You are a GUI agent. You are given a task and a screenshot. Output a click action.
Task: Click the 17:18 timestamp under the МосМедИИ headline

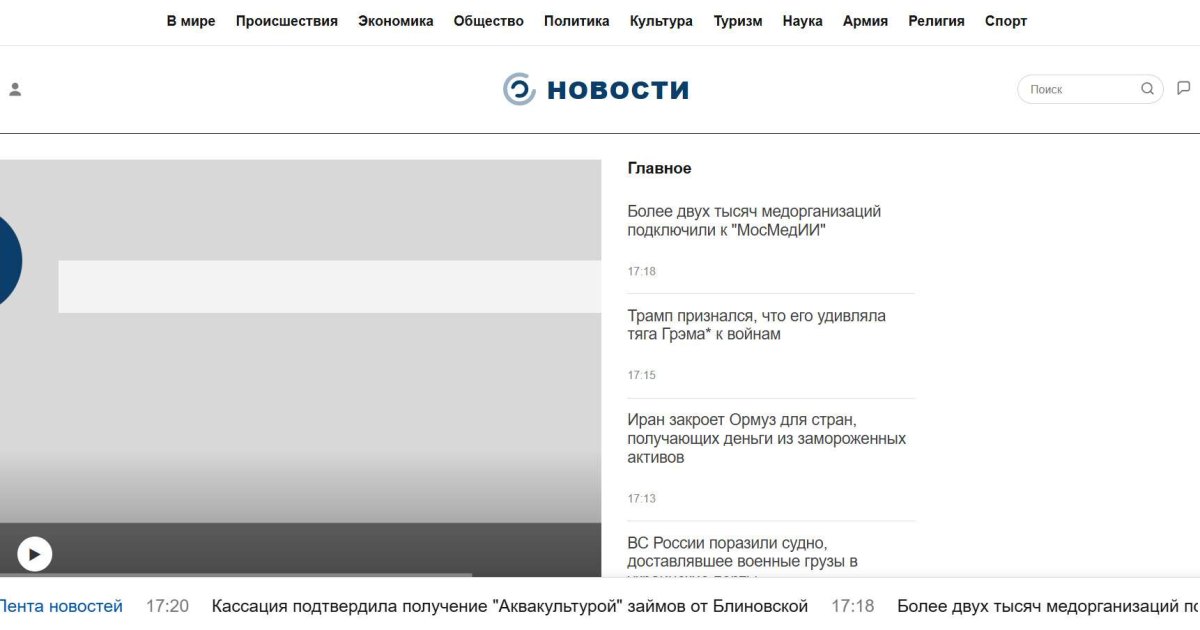pos(642,271)
